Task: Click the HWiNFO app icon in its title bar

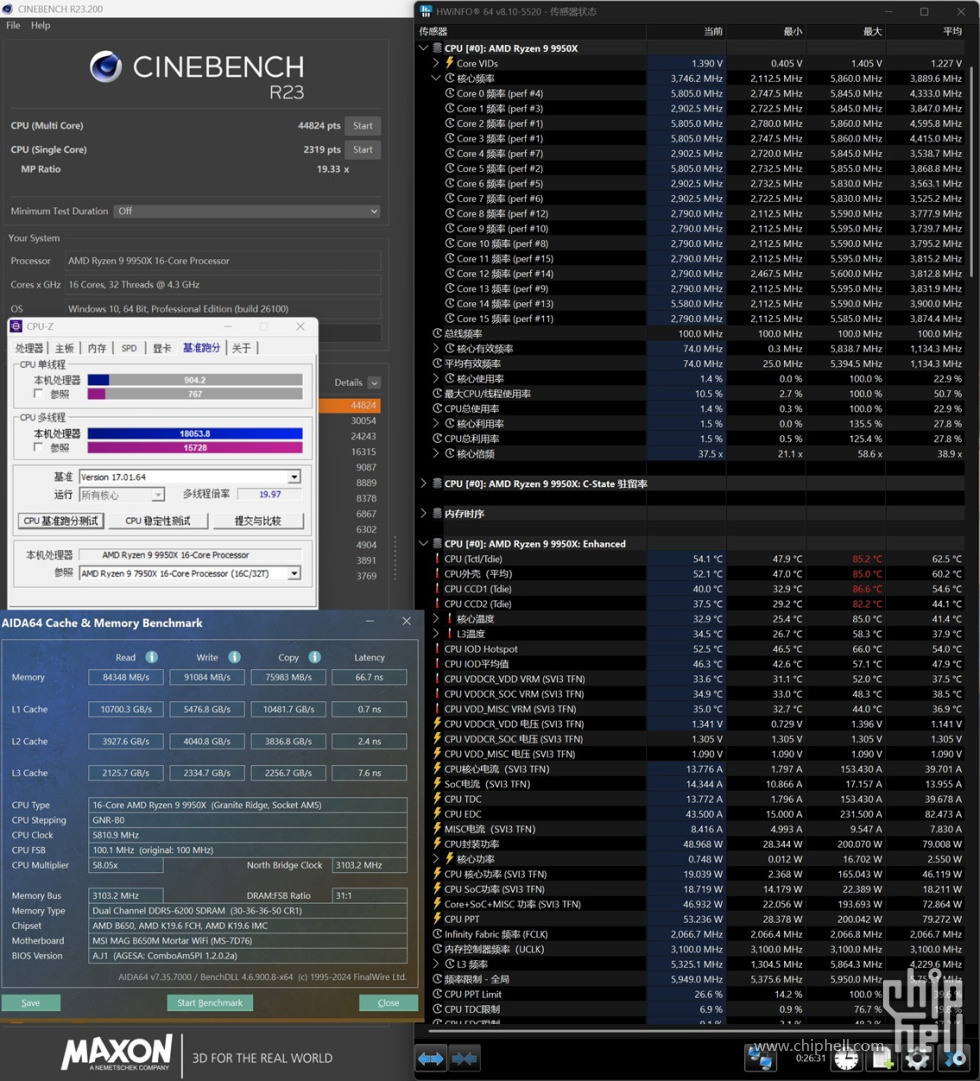Action: (x=426, y=11)
